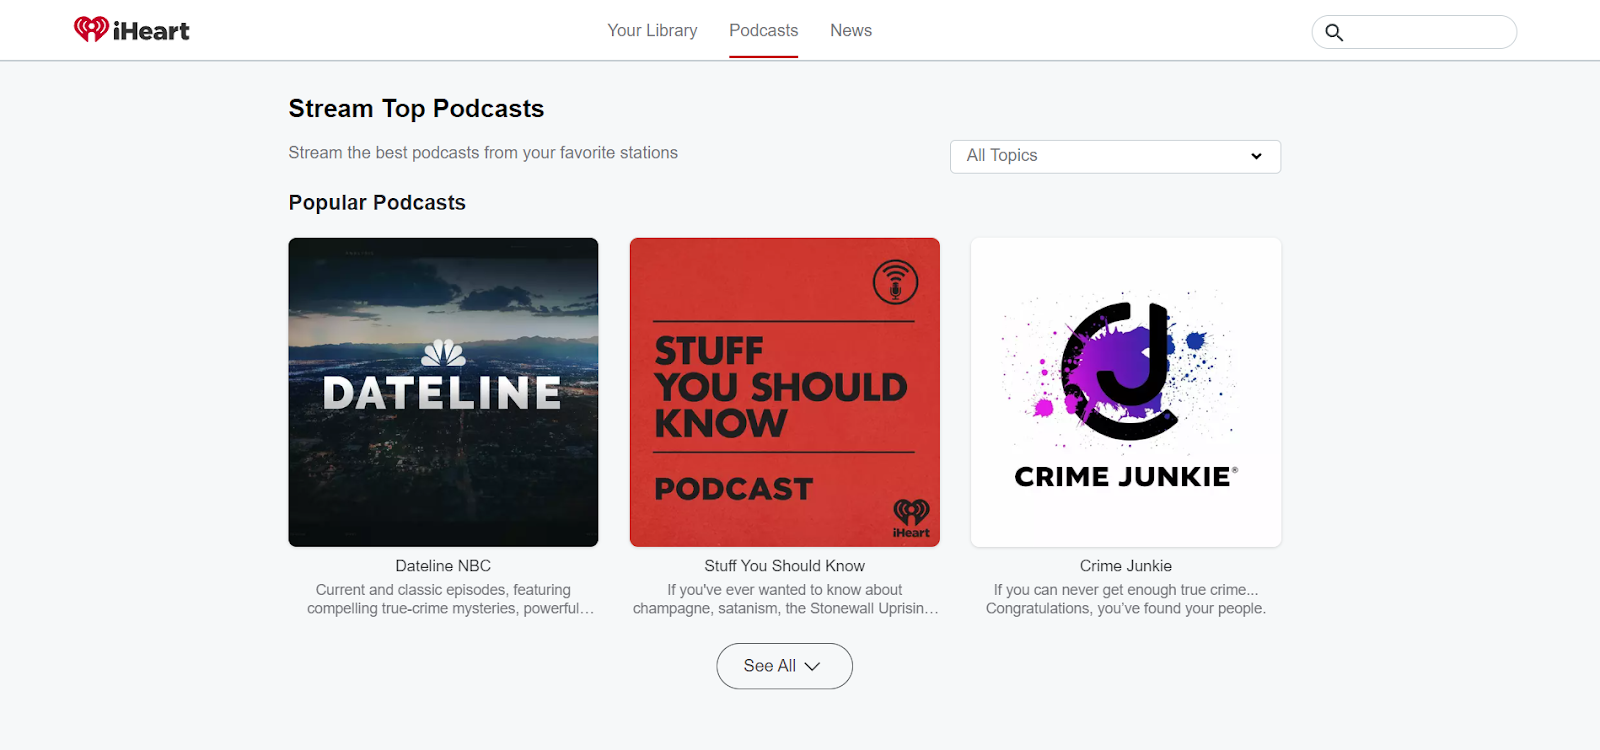Click the Crime Junkie title link
Image resolution: width=1600 pixels, height=750 pixels.
pyautogui.click(x=1126, y=566)
